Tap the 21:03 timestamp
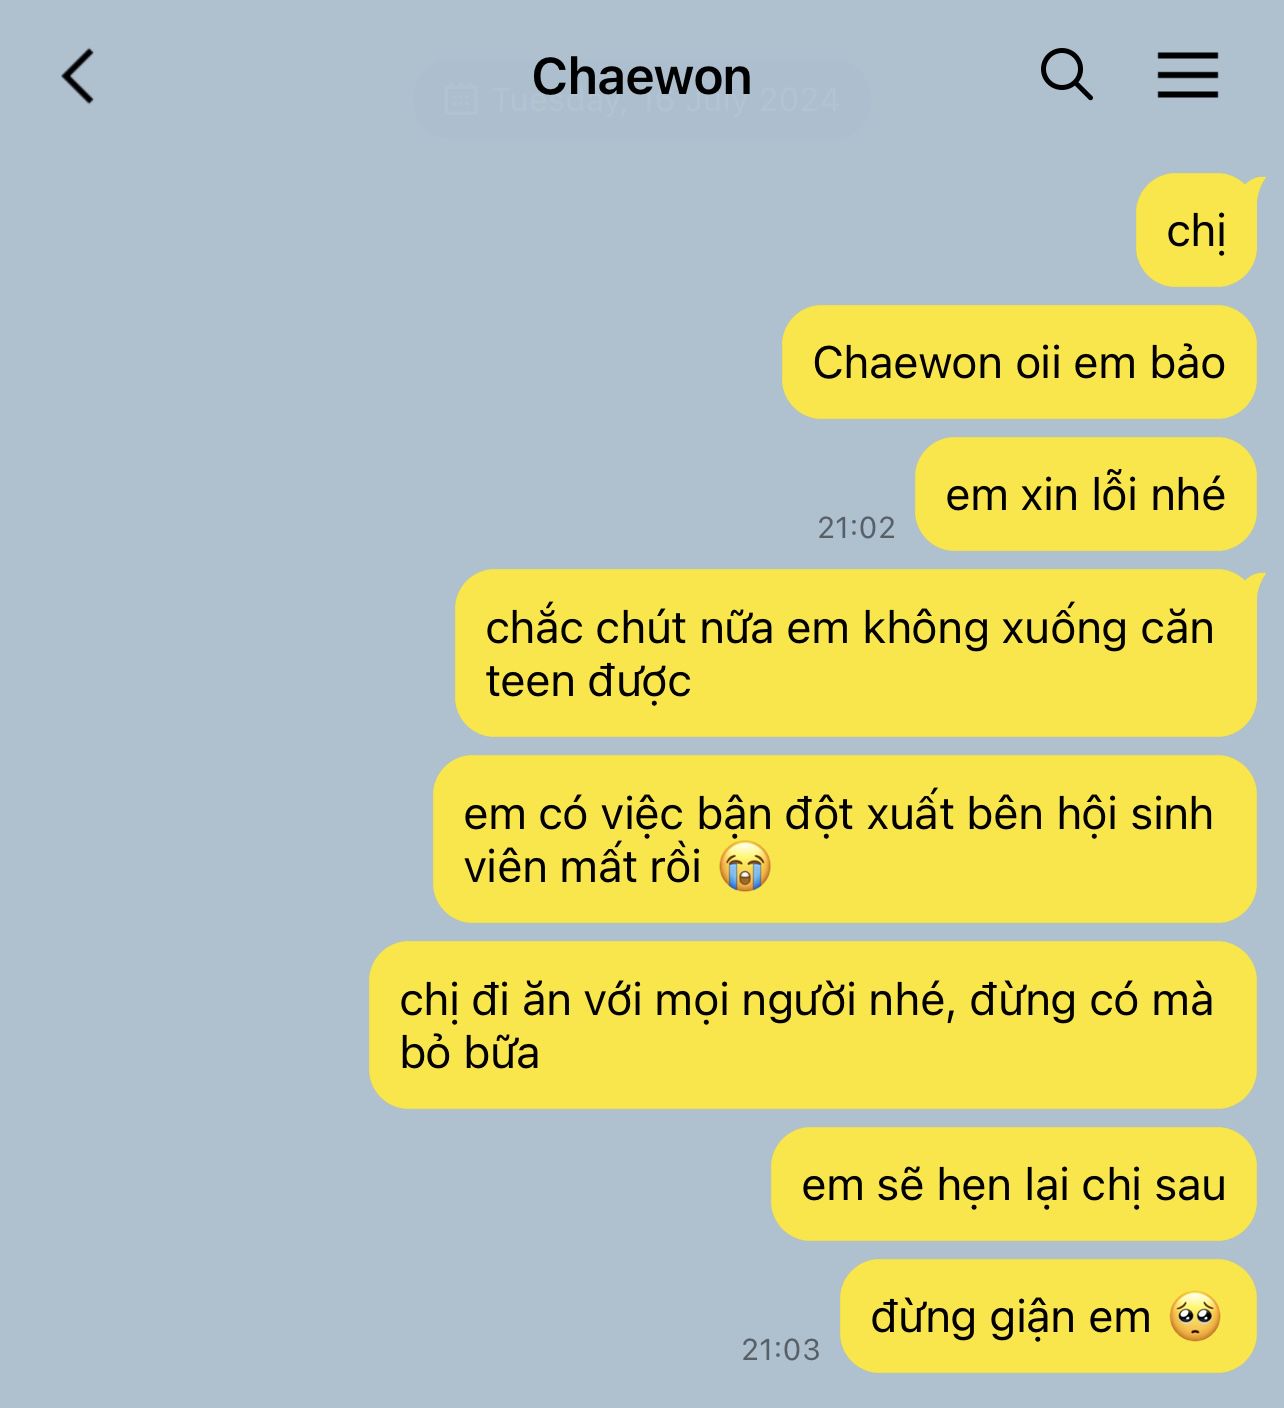The height and width of the screenshot is (1408, 1284). pos(780,1349)
